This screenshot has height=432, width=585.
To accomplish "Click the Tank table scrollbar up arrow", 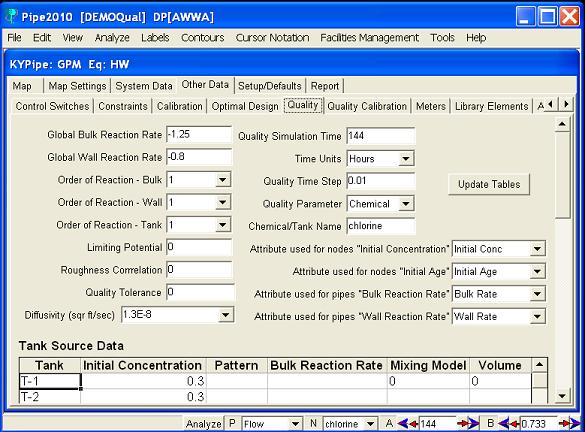I will [x=539, y=364].
